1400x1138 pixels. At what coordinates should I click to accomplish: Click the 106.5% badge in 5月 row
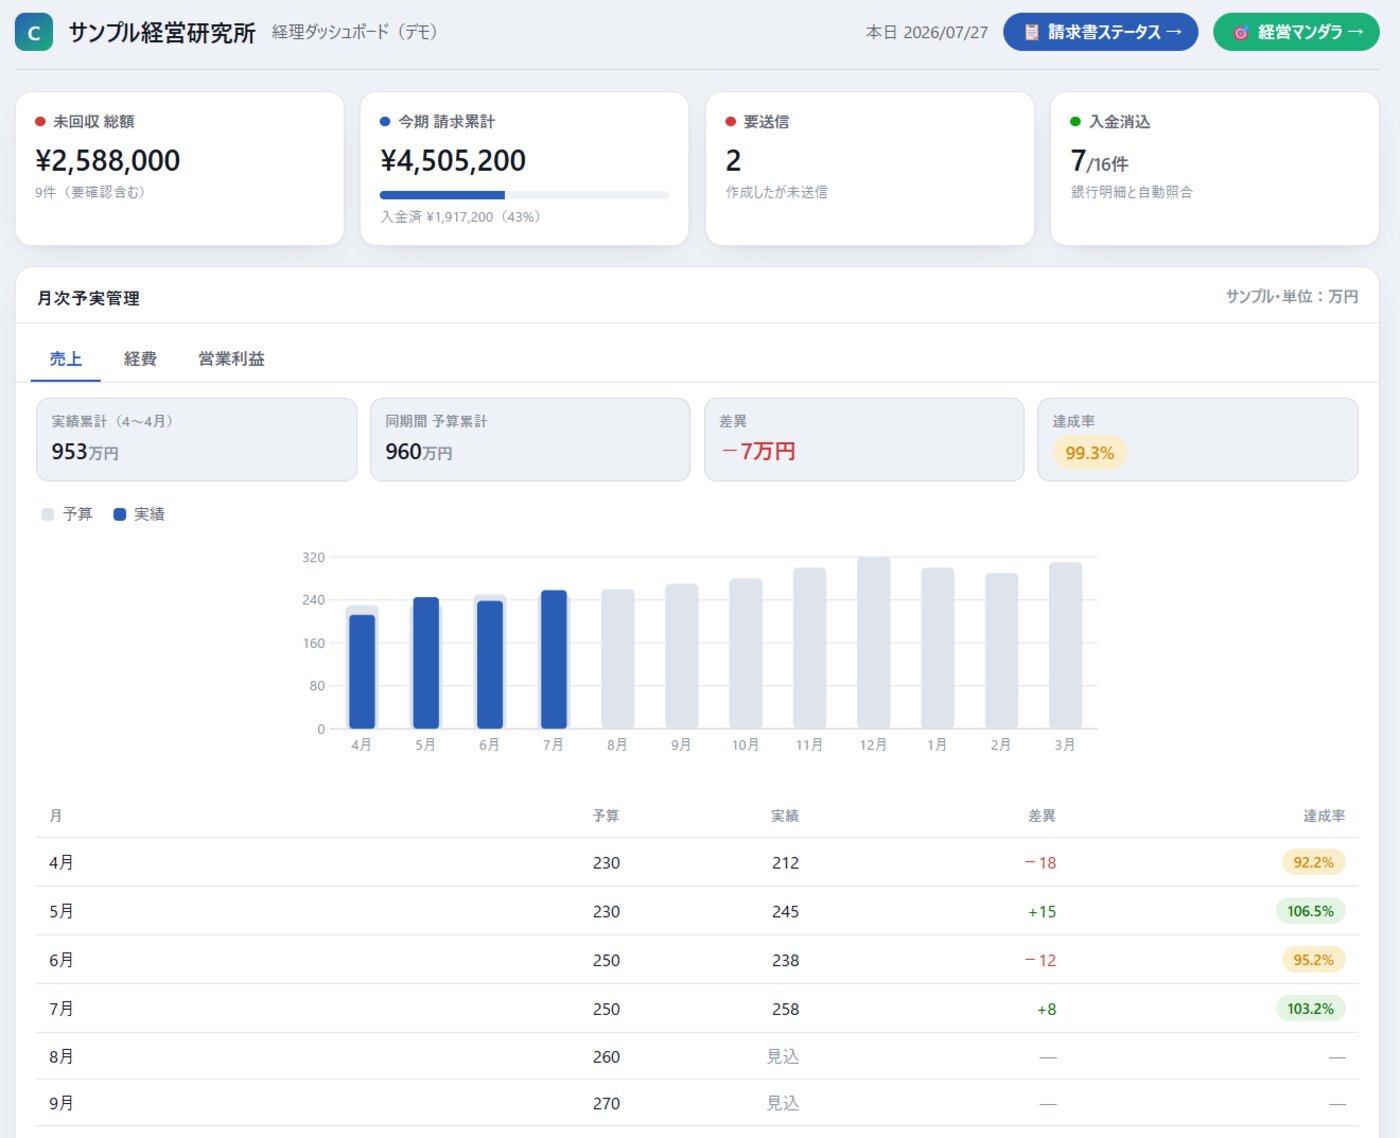coord(1310,911)
